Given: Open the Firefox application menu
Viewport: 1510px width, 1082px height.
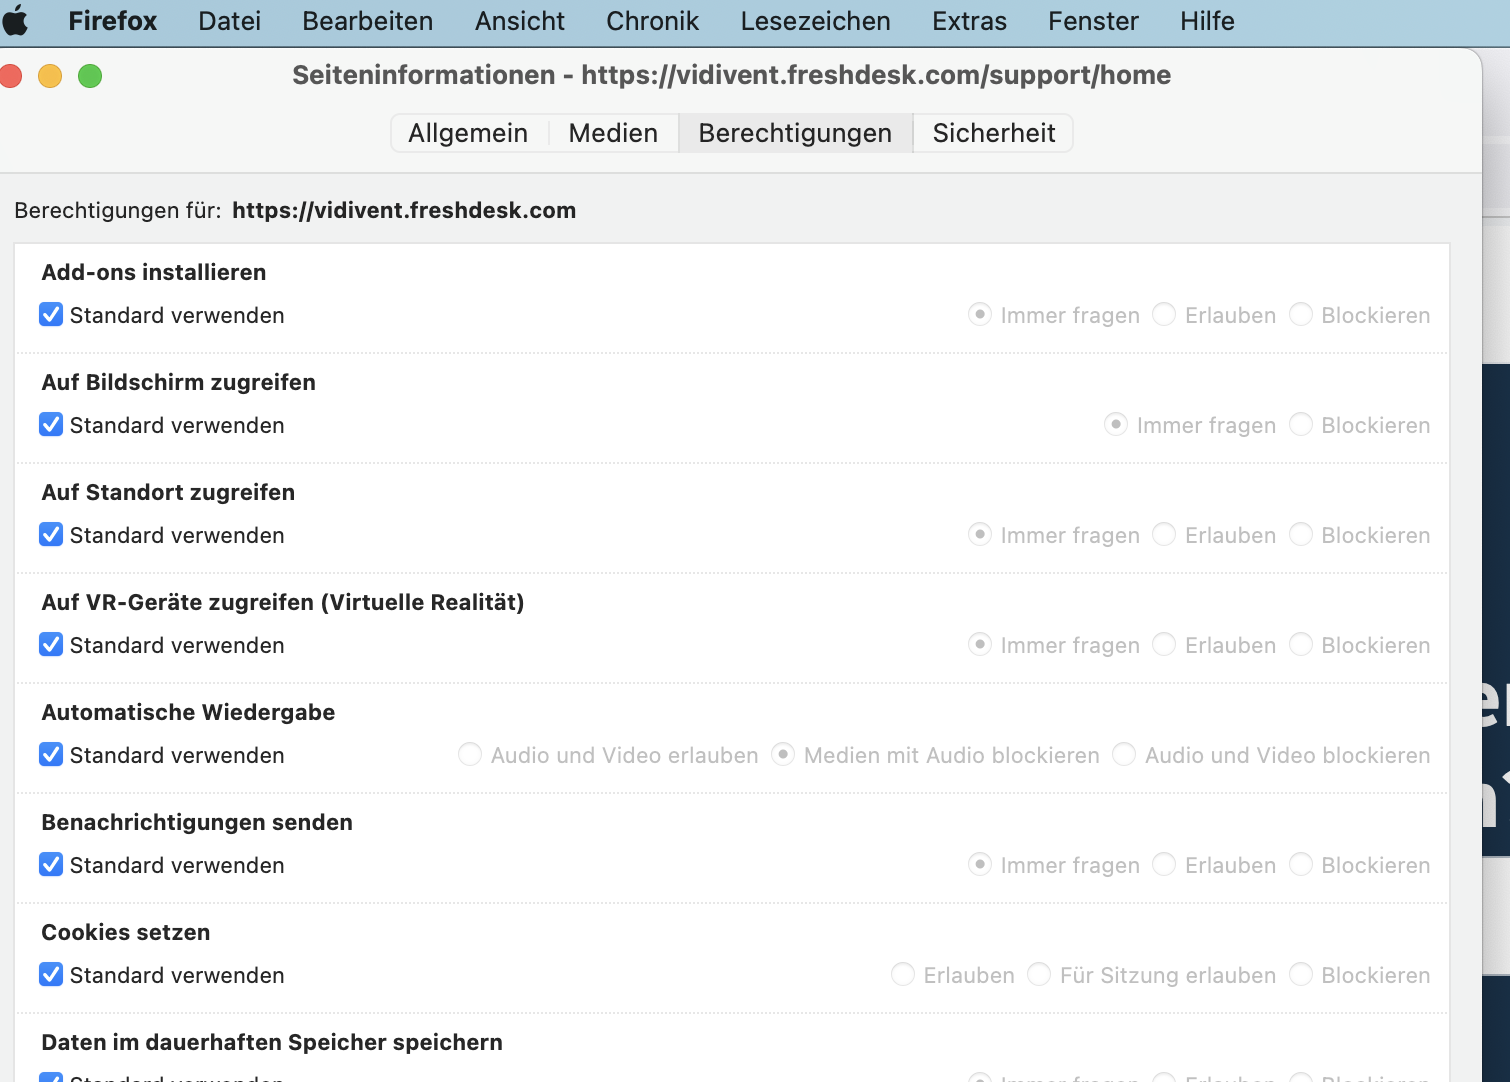Looking at the screenshot, I should pyautogui.click(x=112, y=21).
